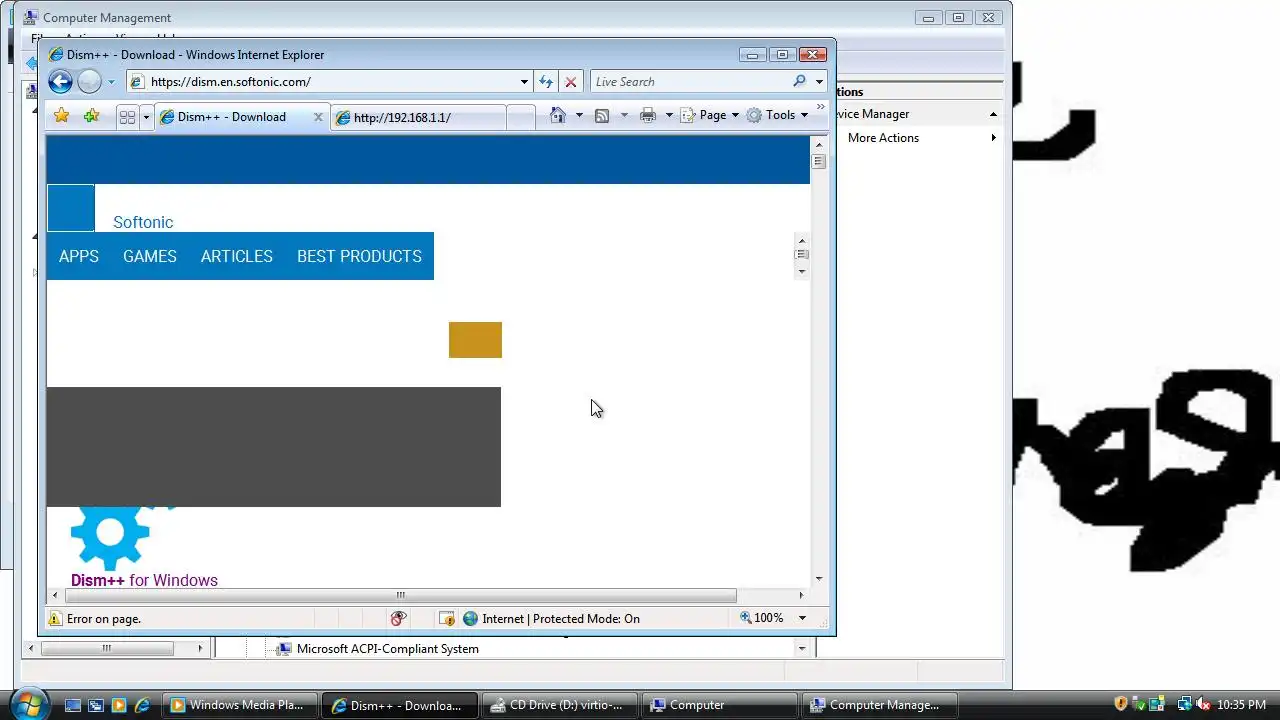Click the page vertical scrollbar down arrow

pyautogui.click(x=819, y=578)
